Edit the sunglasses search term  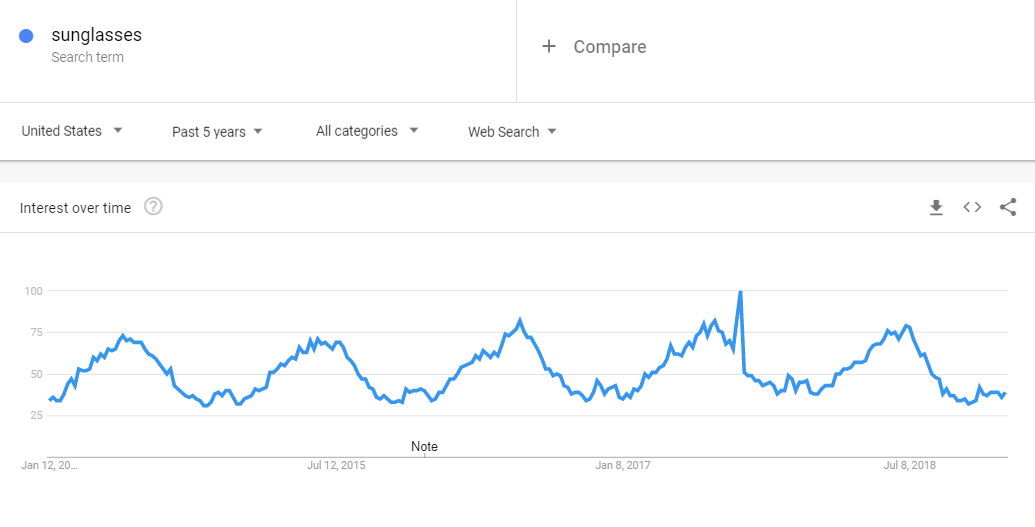96,35
